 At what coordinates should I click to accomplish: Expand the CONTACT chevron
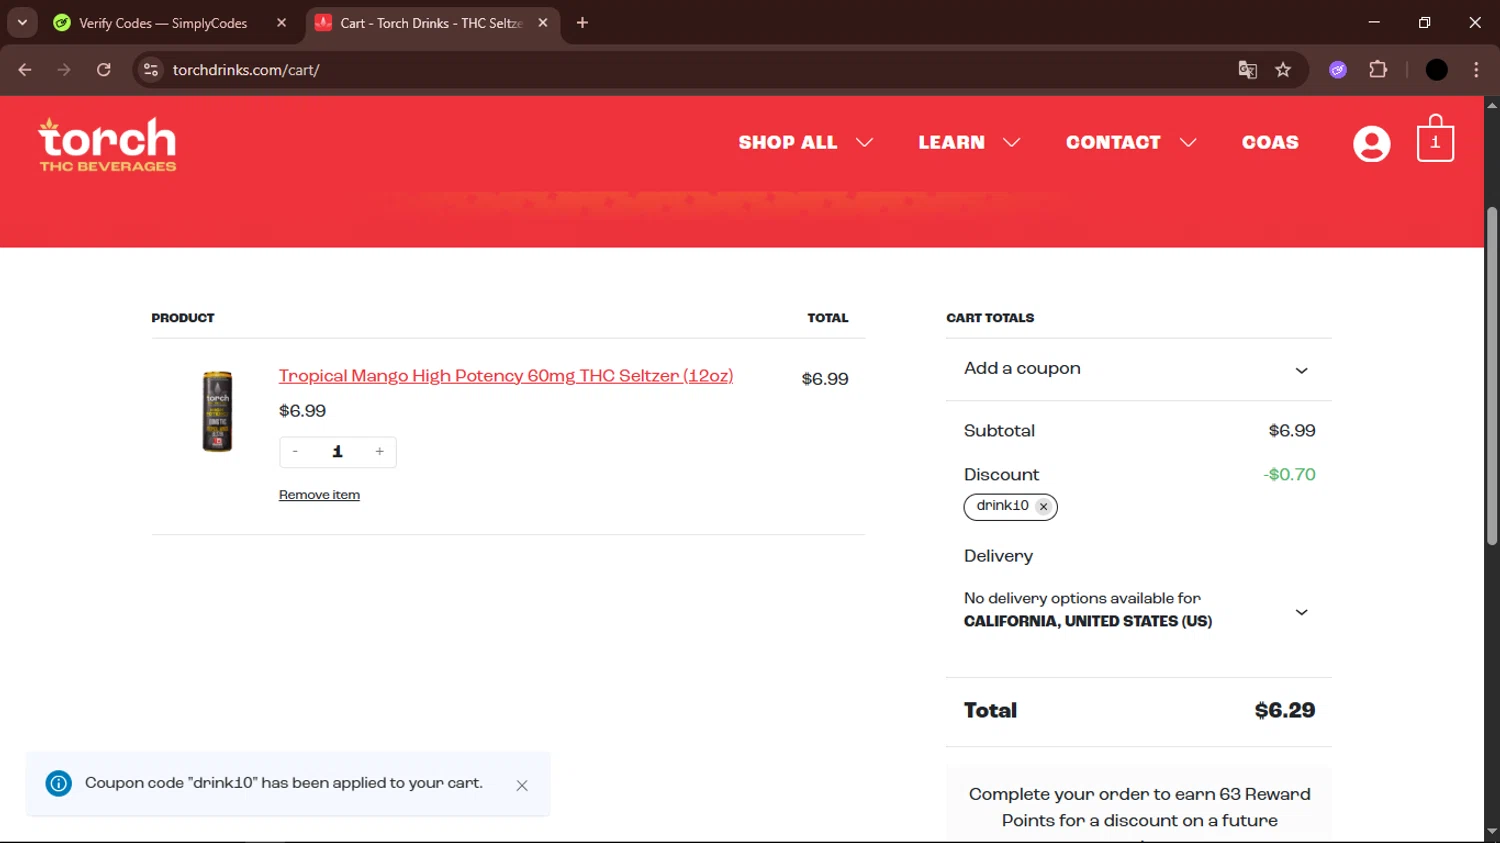tap(1188, 143)
